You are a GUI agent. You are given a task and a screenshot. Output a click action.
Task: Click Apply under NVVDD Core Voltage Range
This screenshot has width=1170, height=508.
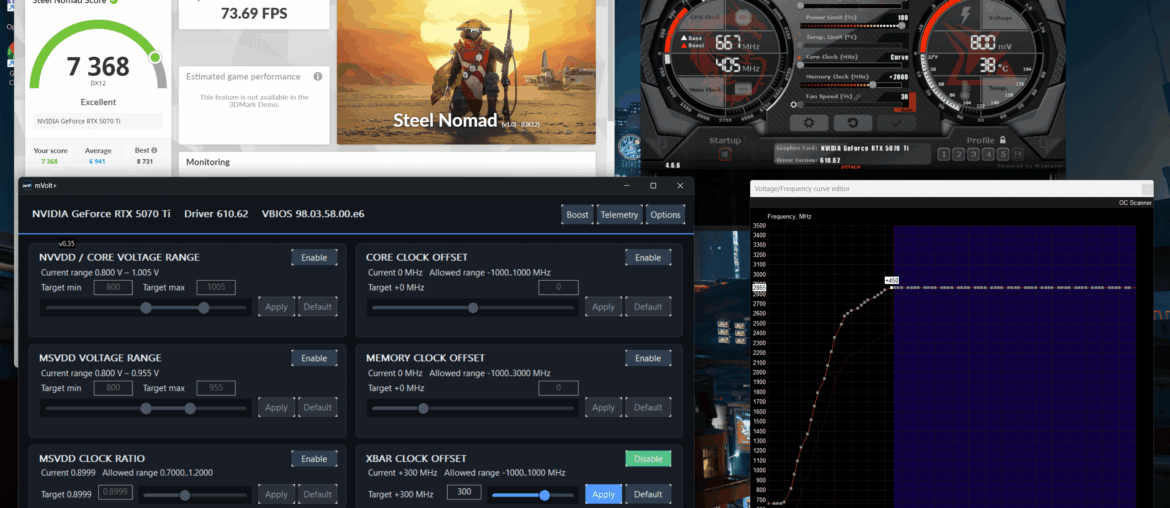(x=276, y=307)
